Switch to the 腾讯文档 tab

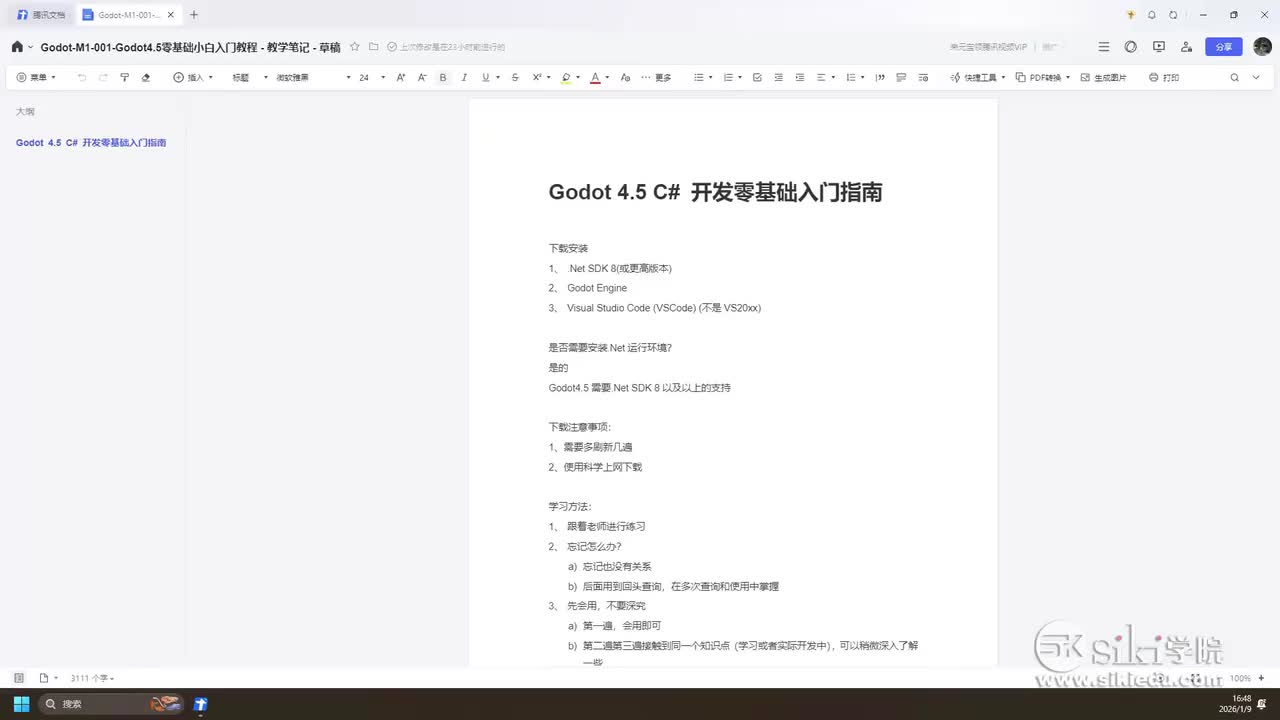tap(41, 15)
